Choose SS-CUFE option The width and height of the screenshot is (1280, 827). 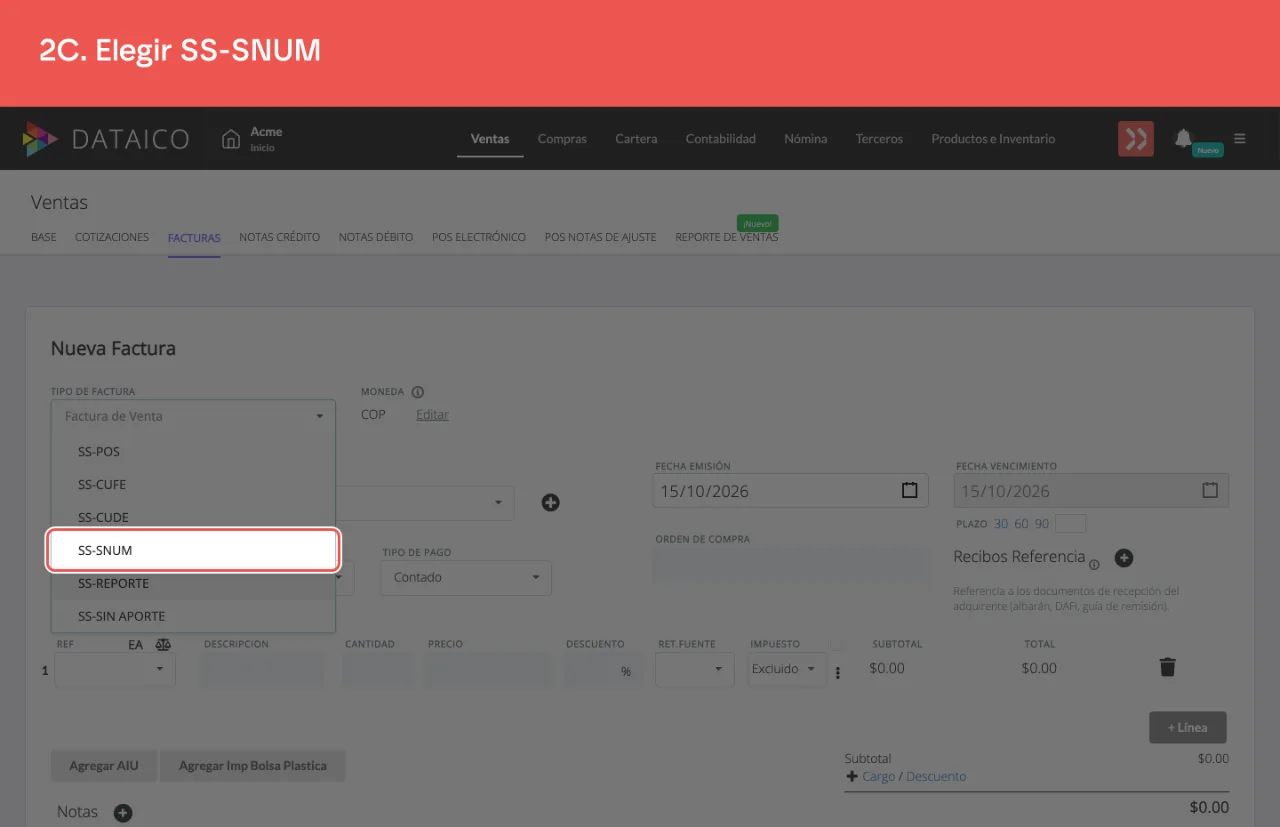[193, 484]
